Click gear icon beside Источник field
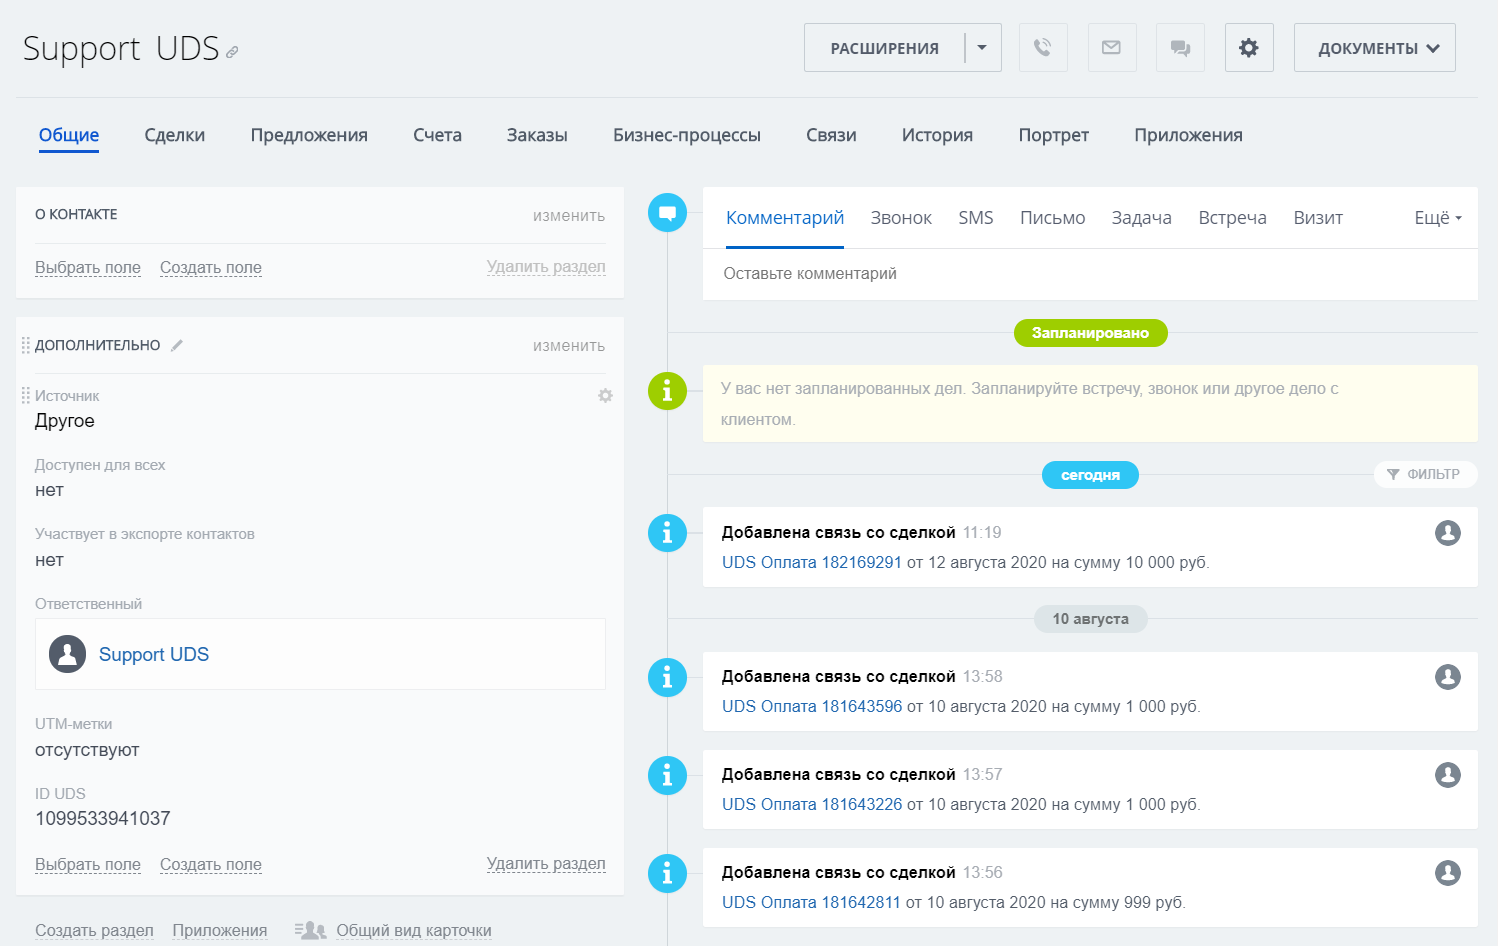1498x946 pixels. point(605,396)
